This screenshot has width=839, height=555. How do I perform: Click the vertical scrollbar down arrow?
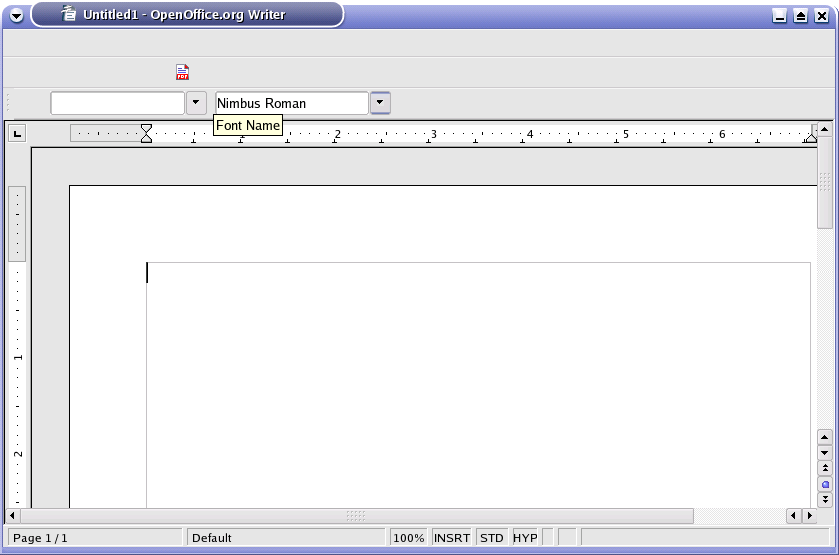point(825,452)
